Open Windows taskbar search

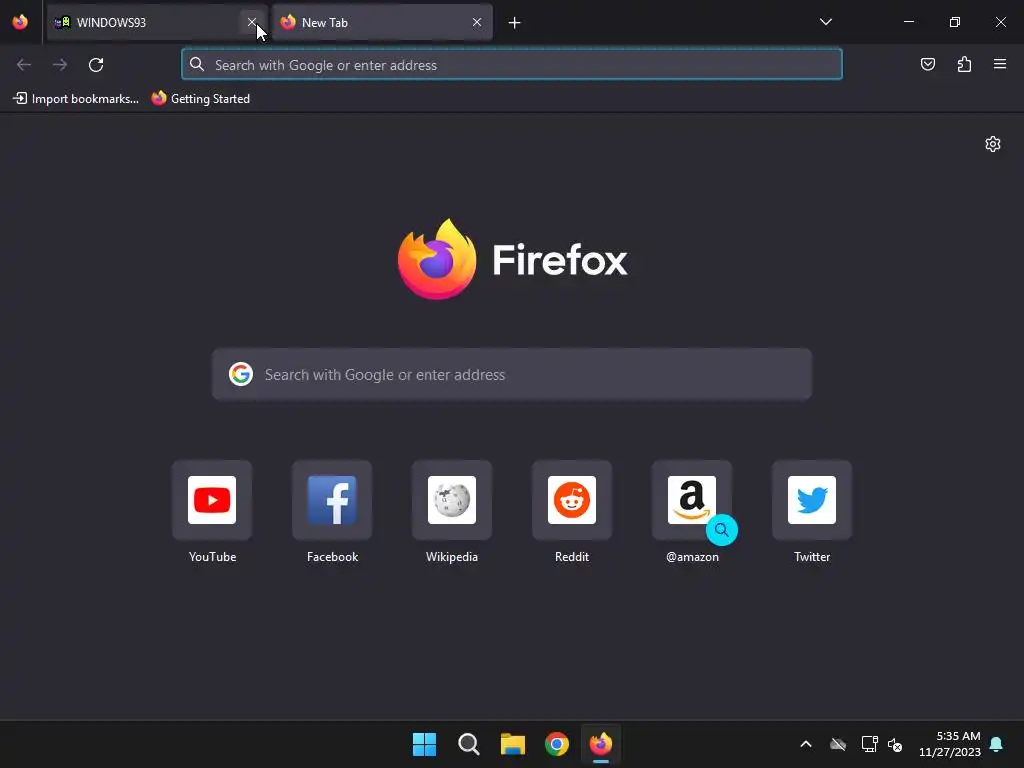point(469,744)
